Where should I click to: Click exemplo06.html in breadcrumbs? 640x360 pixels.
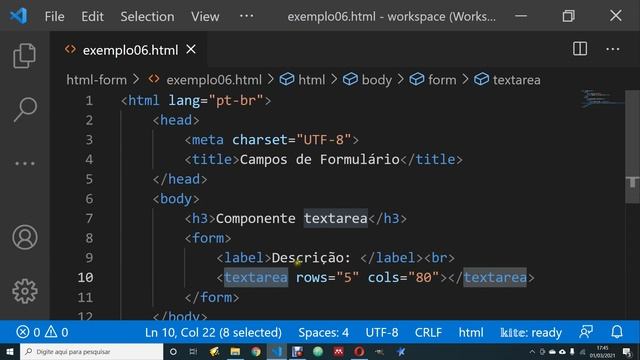click(x=214, y=80)
